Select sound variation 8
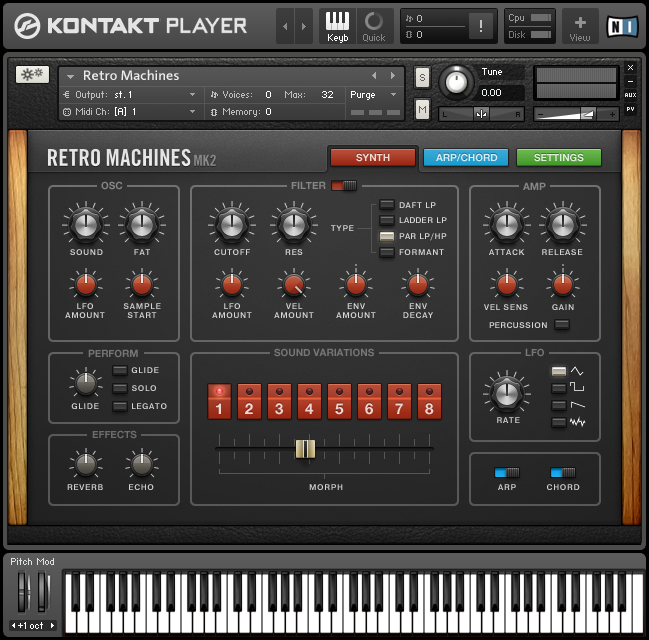The width and height of the screenshot is (649, 640). 429,402
